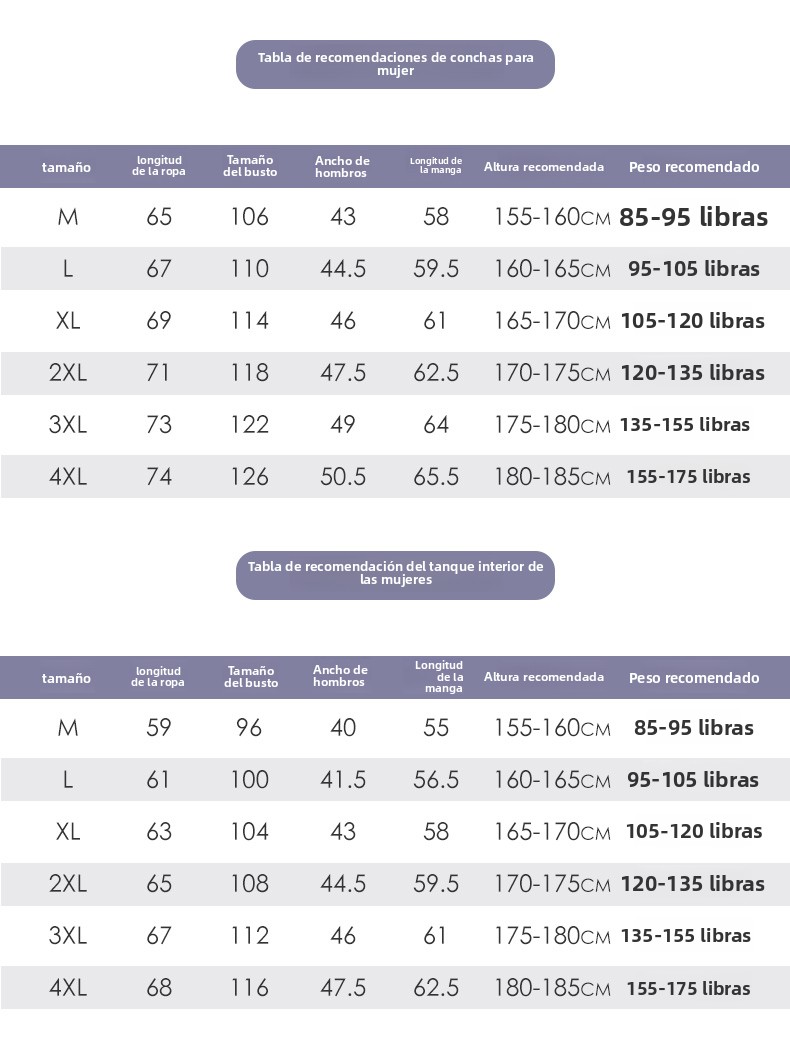This screenshot has height=1054, width=790.
Task: Click sleeve length 65.5 value
Action: (x=436, y=477)
